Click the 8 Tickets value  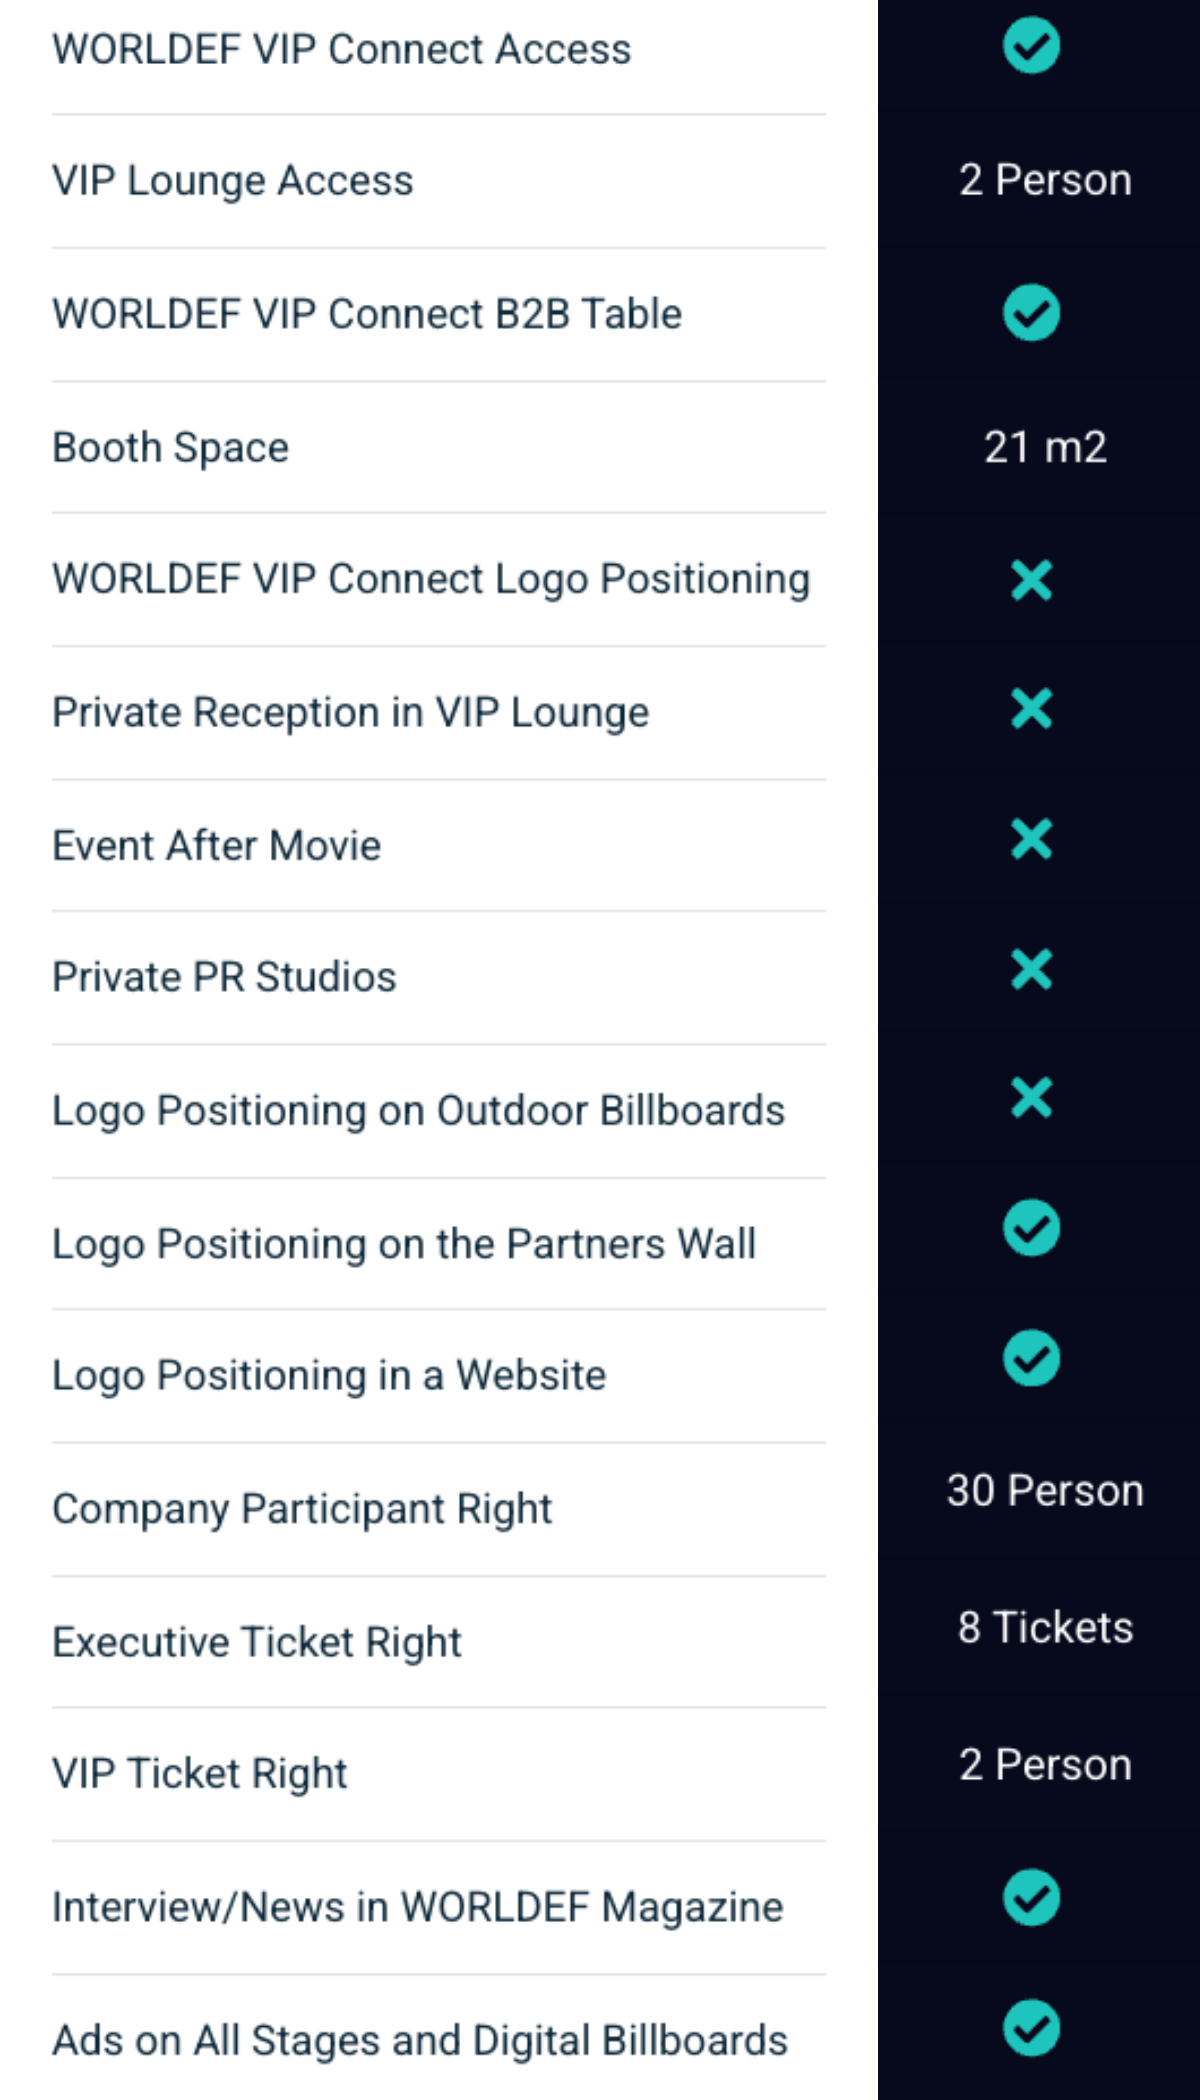point(1045,1627)
